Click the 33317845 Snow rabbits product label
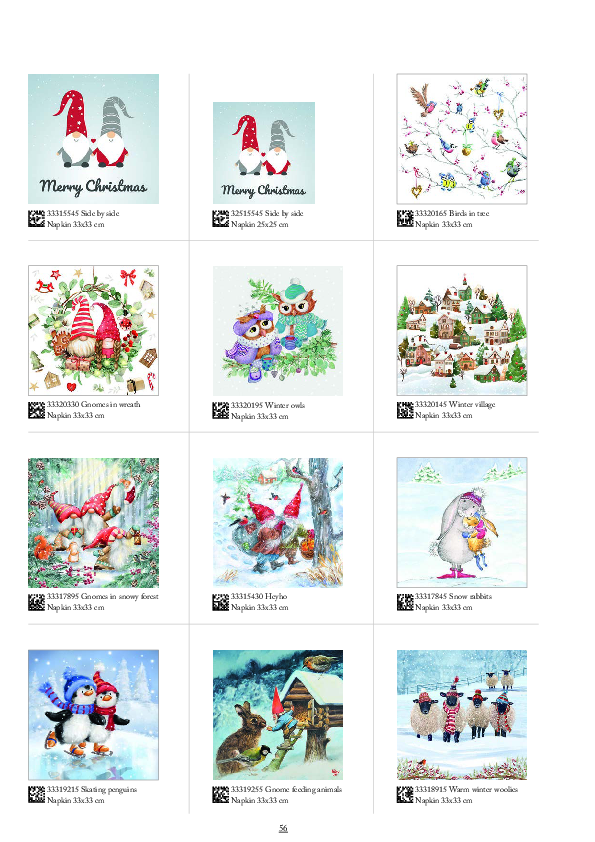The width and height of the screenshot is (595, 842). click(453, 596)
